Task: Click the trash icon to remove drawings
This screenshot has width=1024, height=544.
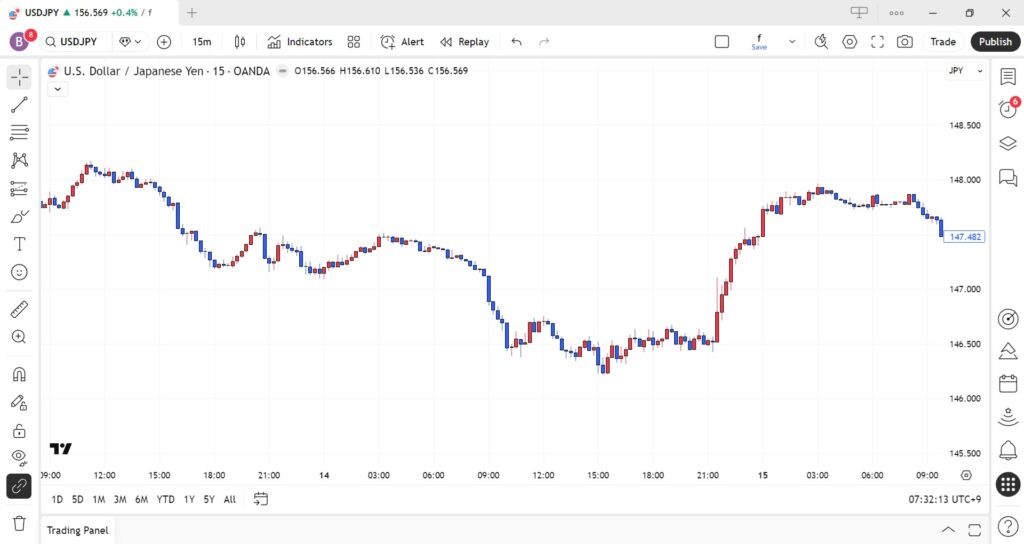Action: pyautogui.click(x=19, y=523)
